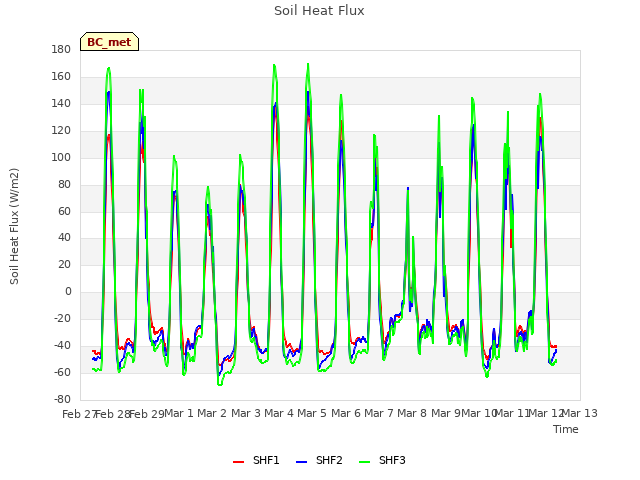Click the 180 y-axis tick label
Image resolution: width=640 pixels, height=480 pixels.
point(61,49)
